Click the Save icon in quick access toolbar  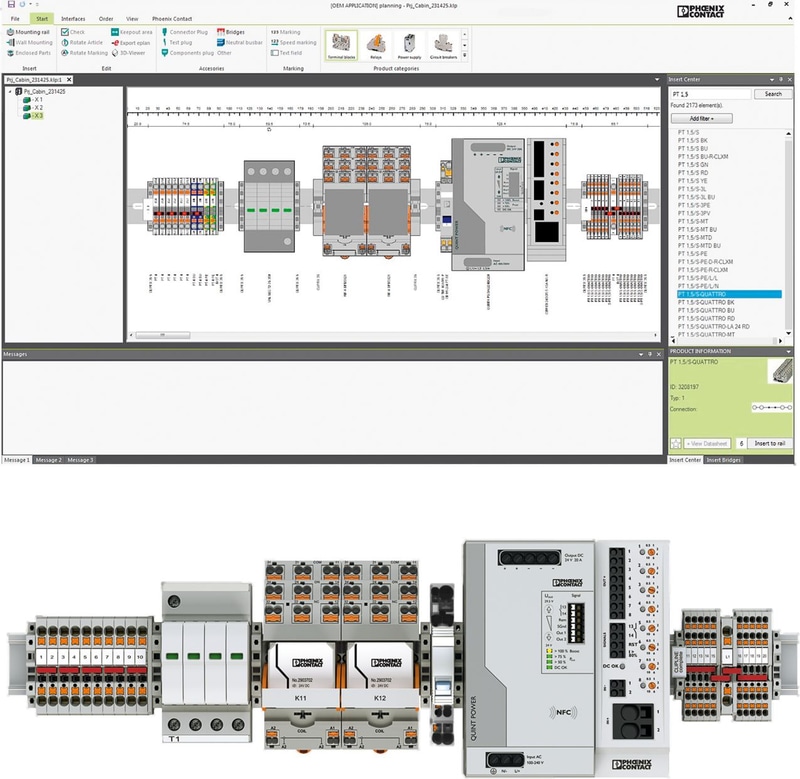(x=11, y=4)
